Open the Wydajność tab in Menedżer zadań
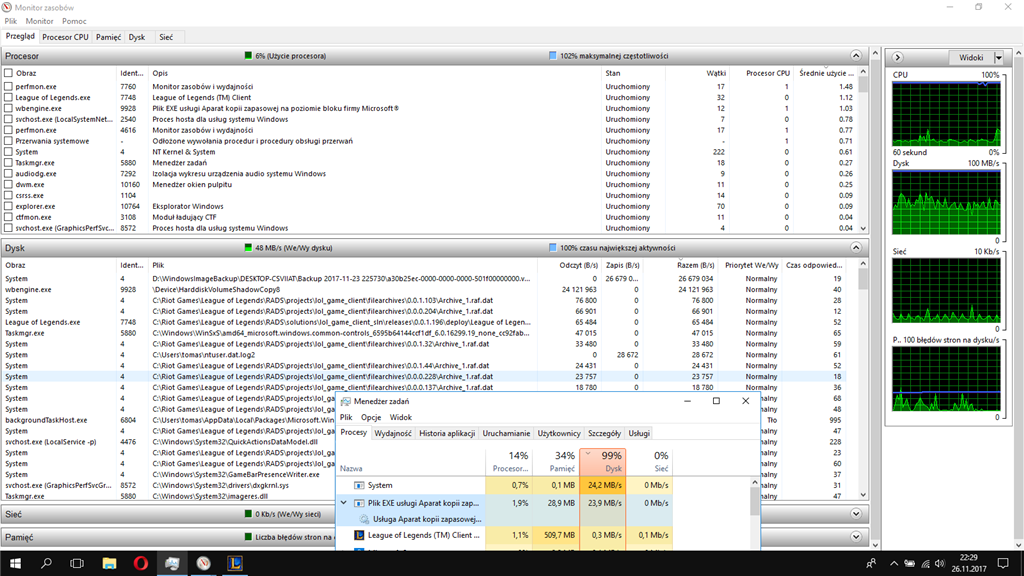Screen dimensions: 1024x576 click(393, 434)
